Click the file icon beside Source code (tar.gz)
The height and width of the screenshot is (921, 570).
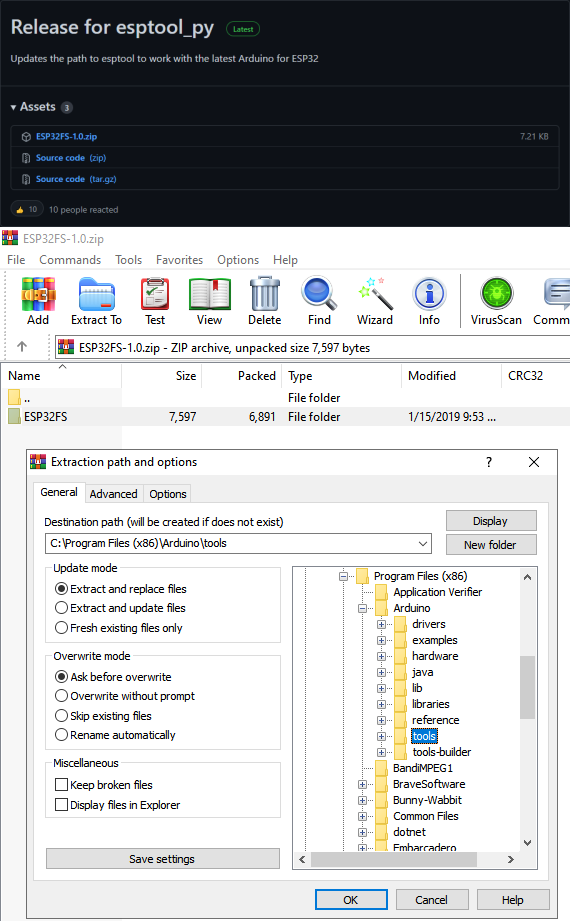click(x=26, y=179)
